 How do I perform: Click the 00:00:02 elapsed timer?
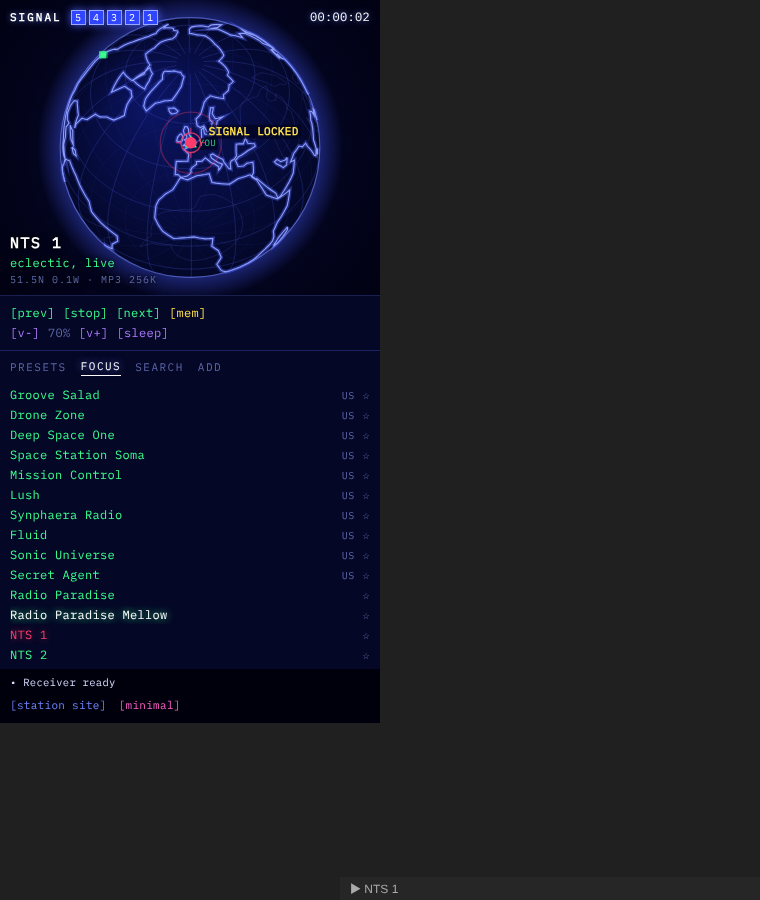(x=340, y=17)
